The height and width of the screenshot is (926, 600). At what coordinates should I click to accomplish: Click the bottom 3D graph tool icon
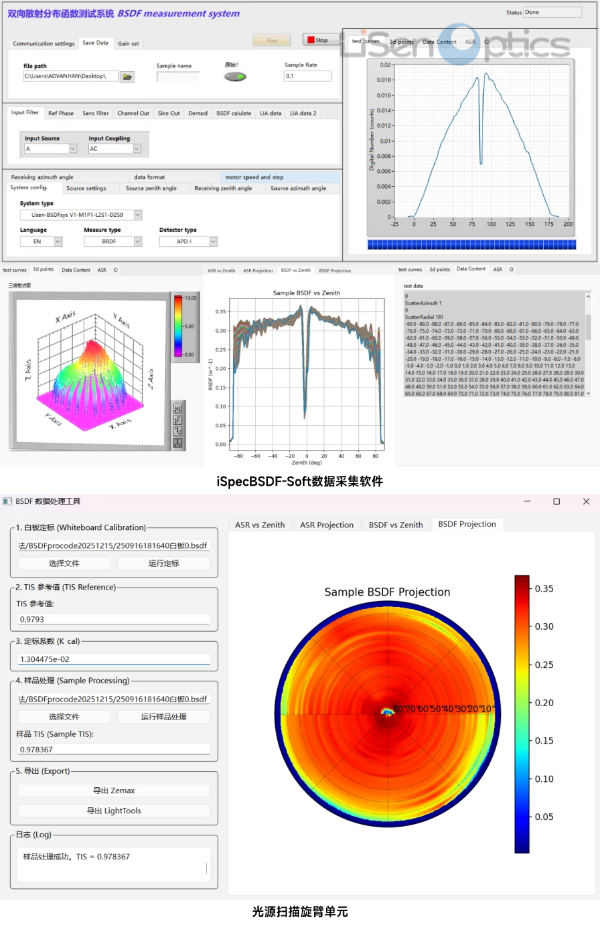click(x=177, y=443)
